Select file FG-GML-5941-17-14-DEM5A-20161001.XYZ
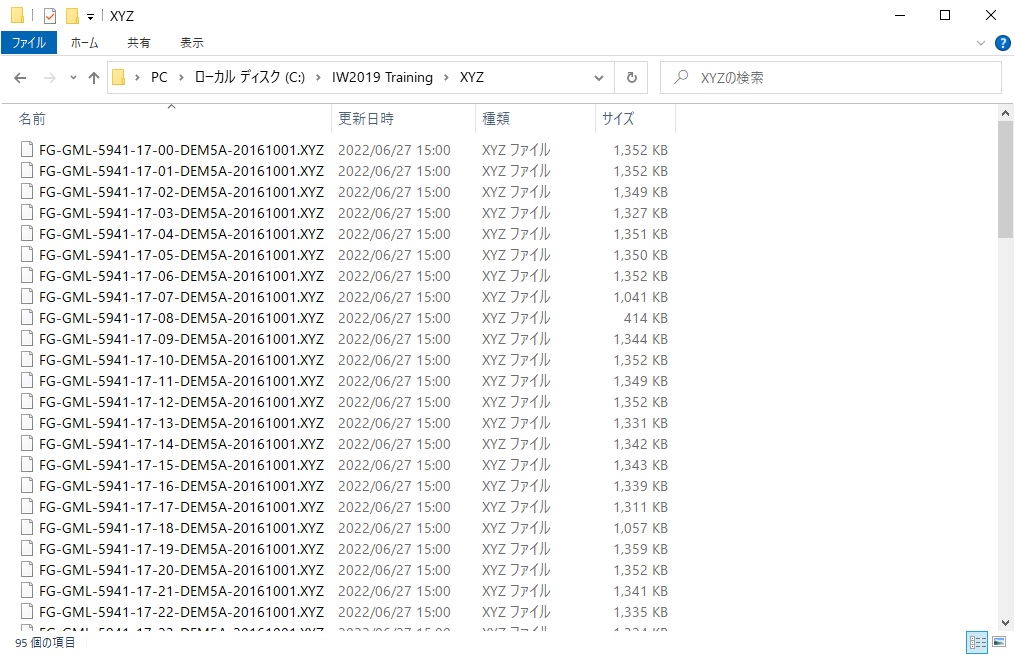Image resolution: width=1015 pixels, height=655 pixels. [x=181, y=444]
